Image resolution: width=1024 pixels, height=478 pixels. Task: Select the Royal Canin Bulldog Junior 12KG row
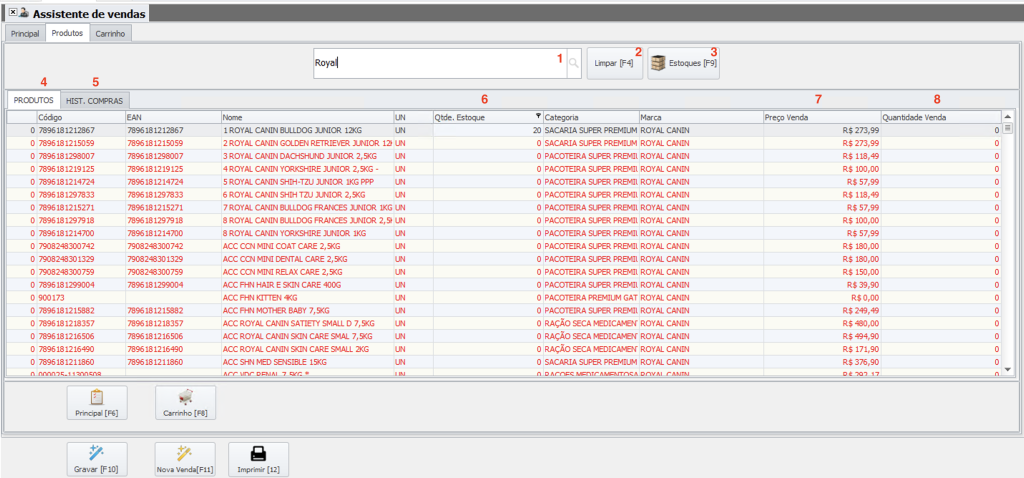point(300,130)
